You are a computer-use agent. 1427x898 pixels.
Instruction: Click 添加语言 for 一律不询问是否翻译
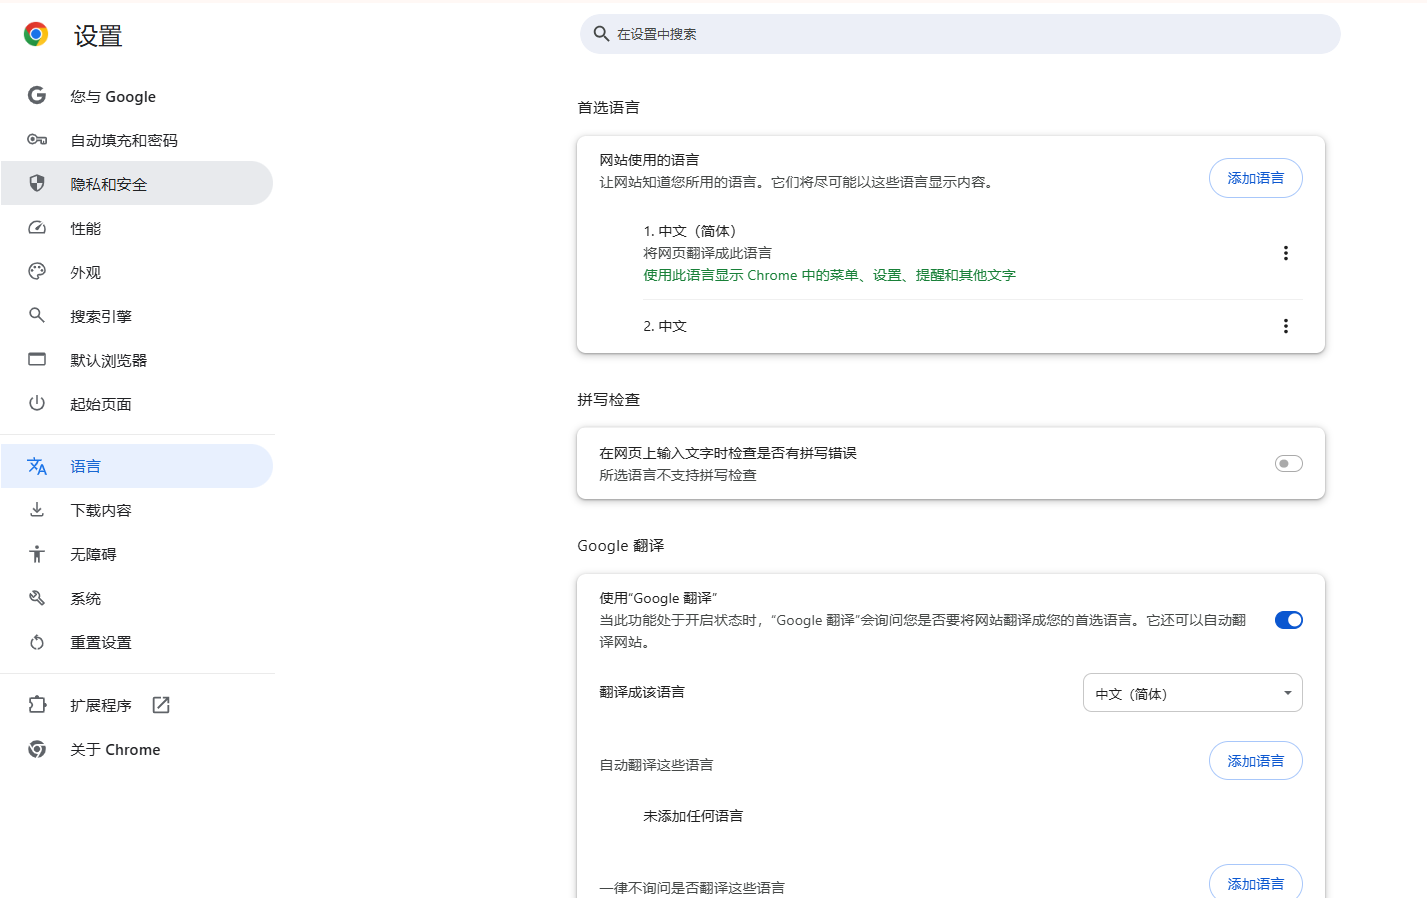tap(1256, 883)
